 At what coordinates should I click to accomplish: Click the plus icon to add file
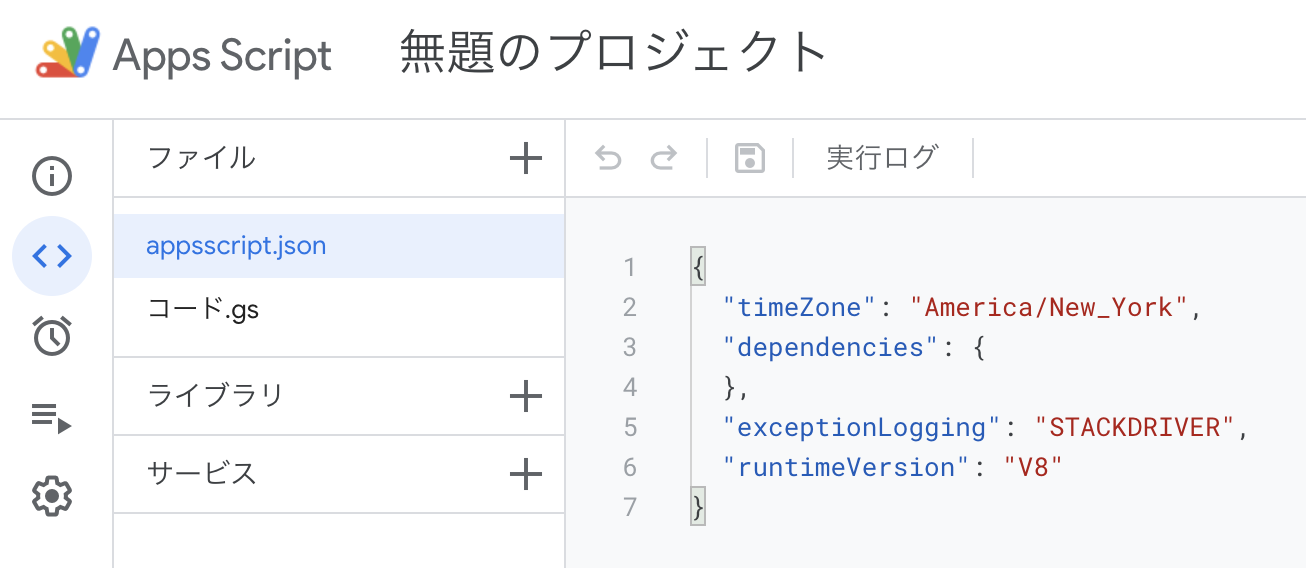tap(525, 158)
